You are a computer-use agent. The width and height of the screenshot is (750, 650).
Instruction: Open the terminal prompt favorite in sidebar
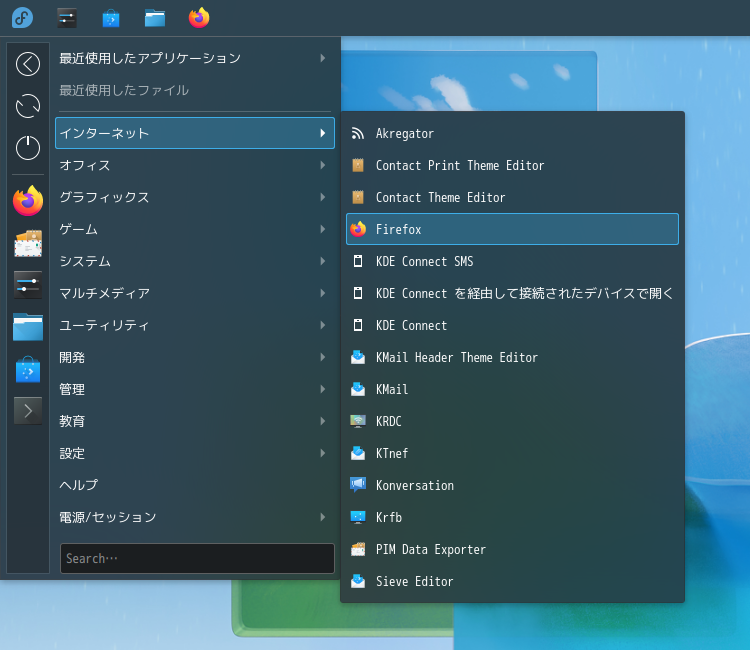click(x=28, y=411)
